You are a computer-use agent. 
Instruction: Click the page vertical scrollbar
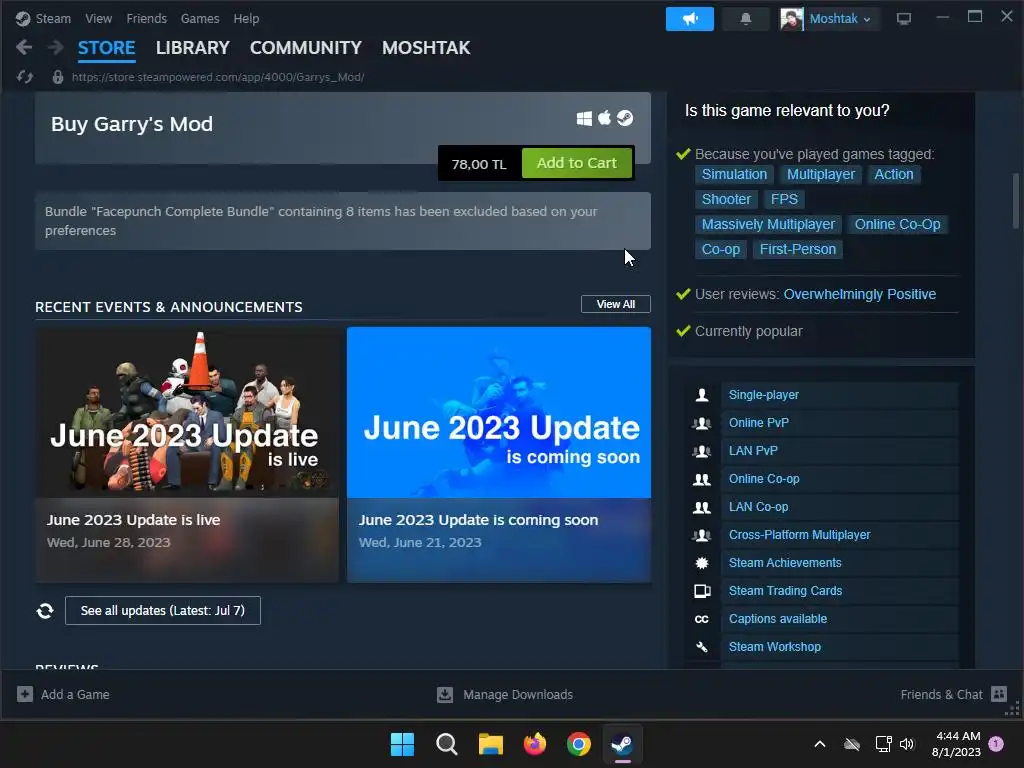pos(1016,200)
